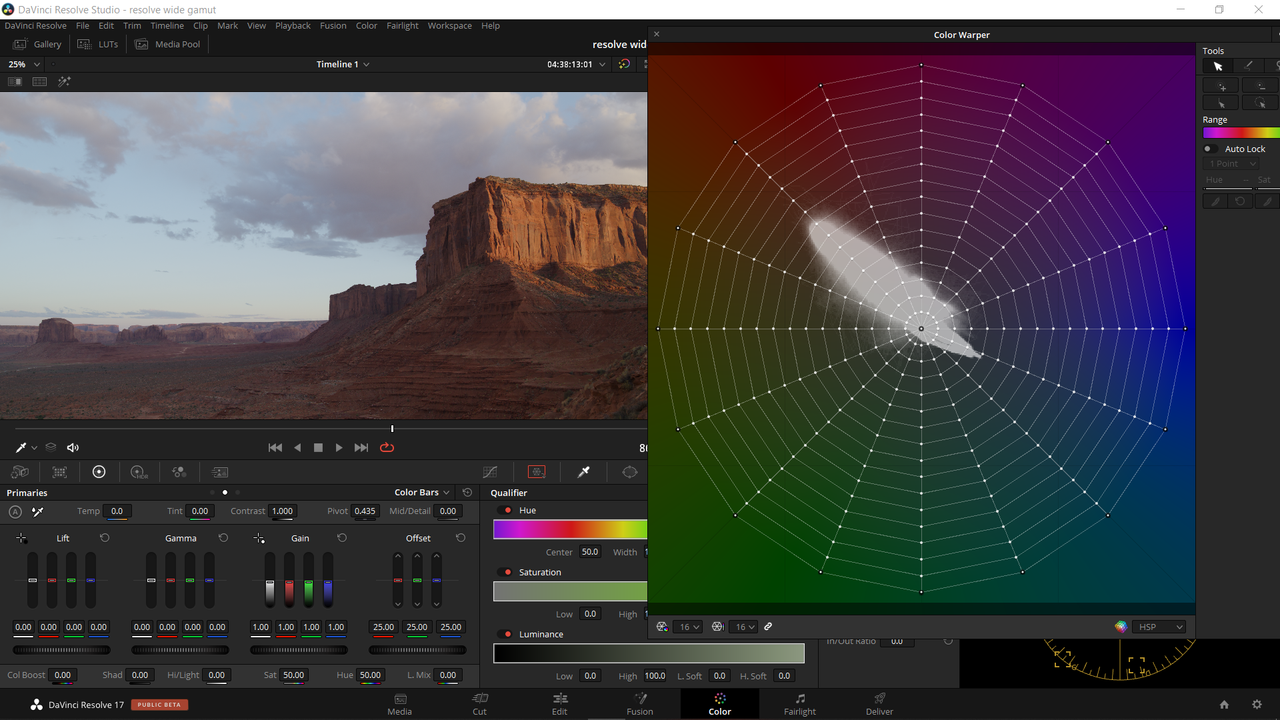Open the HSP color space dropdown

(x=1160, y=627)
